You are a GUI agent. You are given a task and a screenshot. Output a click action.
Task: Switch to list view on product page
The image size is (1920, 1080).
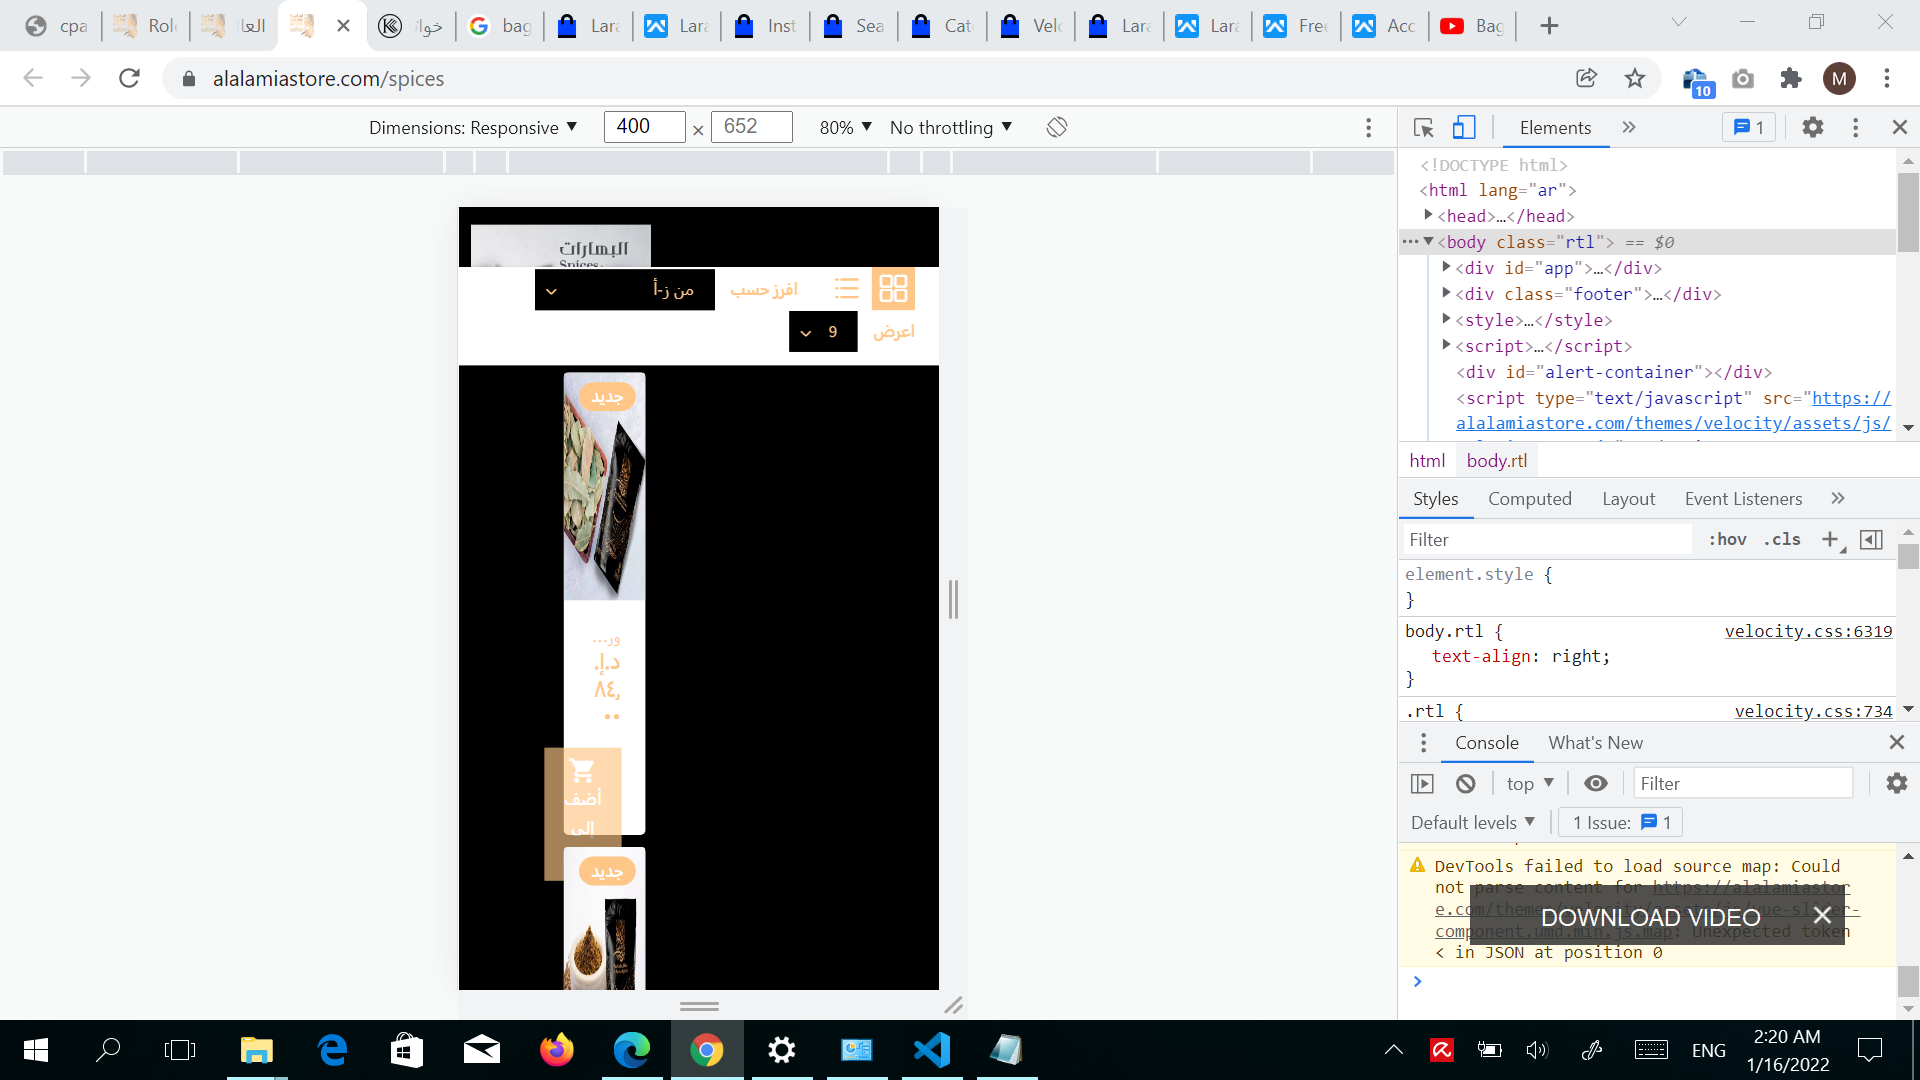(847, 289)
